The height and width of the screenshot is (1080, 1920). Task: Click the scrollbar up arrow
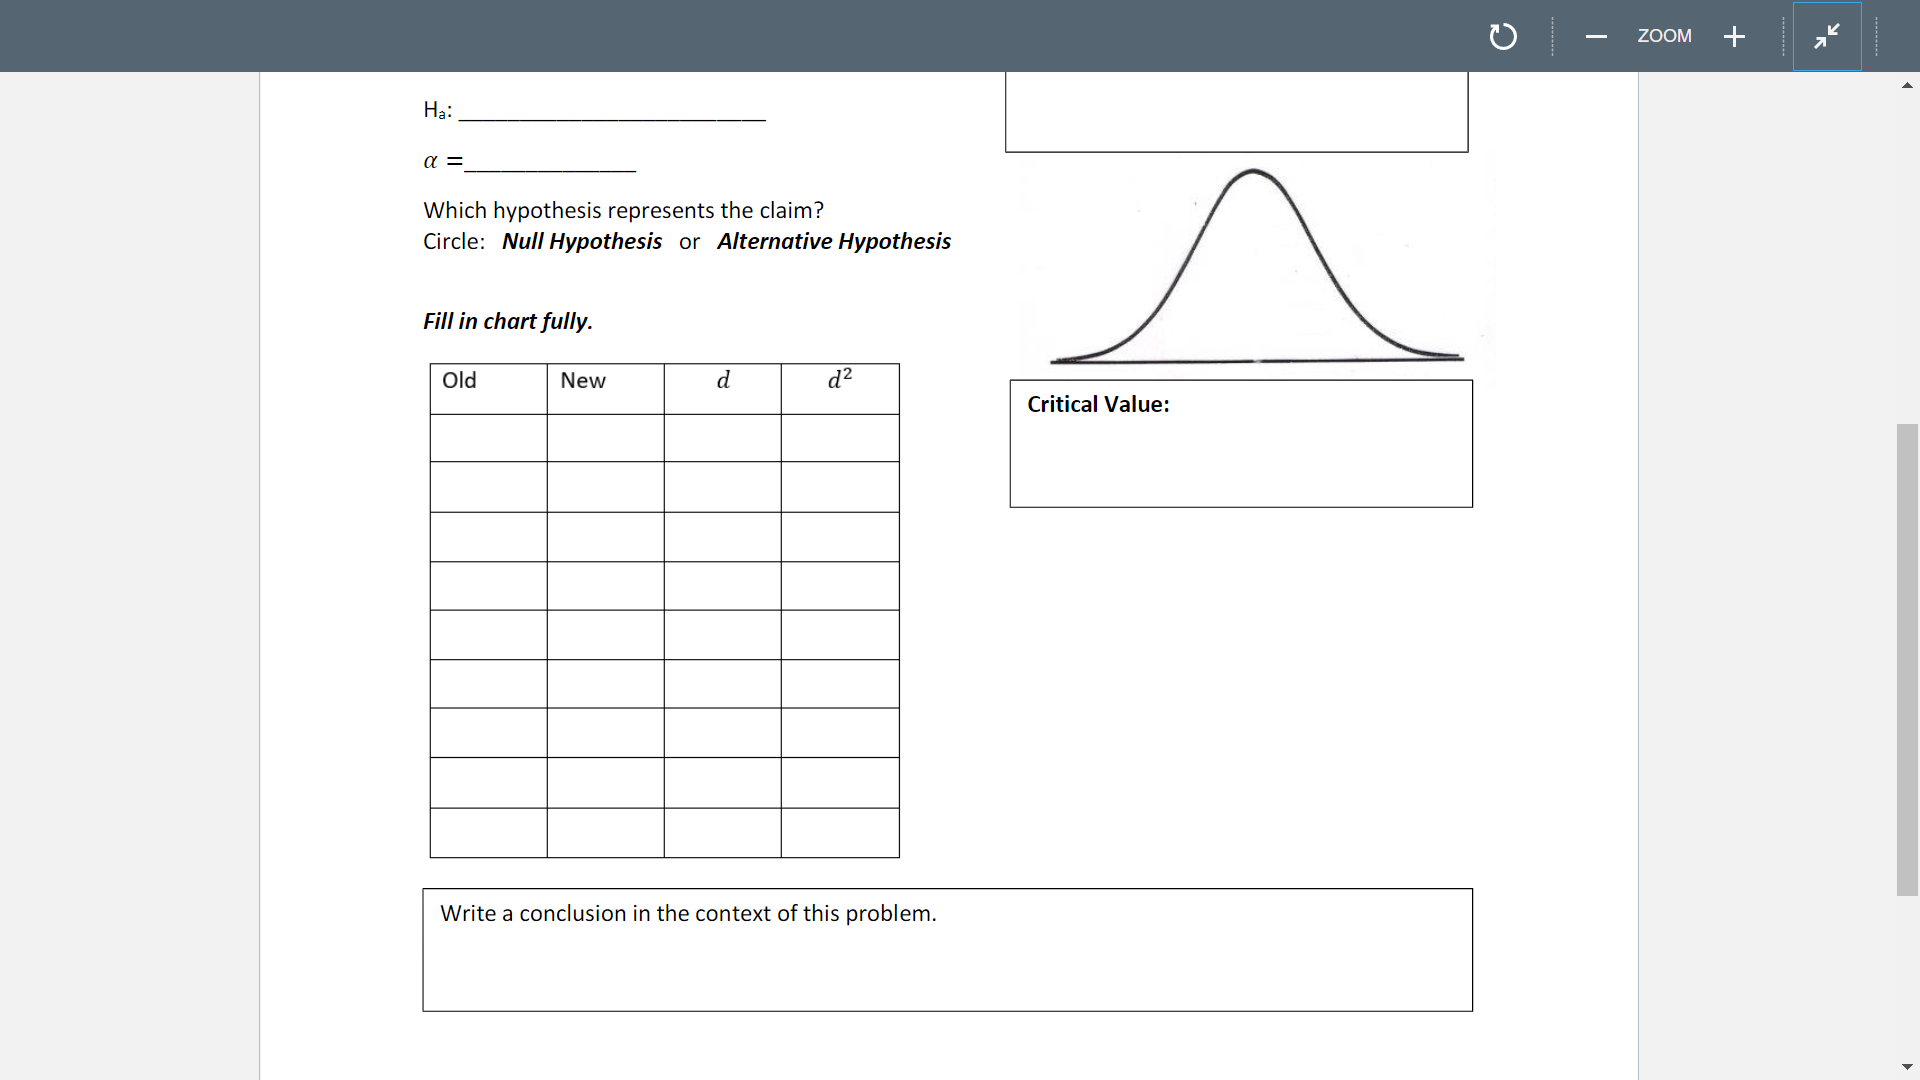[x=1908, y=85]
